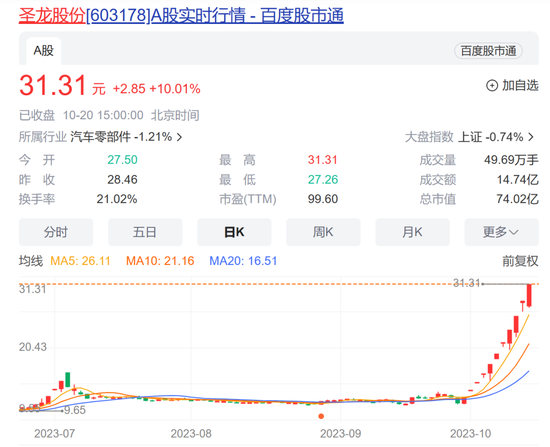Click the latest red candlestick at 31.31
This screenshot has height=447, width=550.
529,295
